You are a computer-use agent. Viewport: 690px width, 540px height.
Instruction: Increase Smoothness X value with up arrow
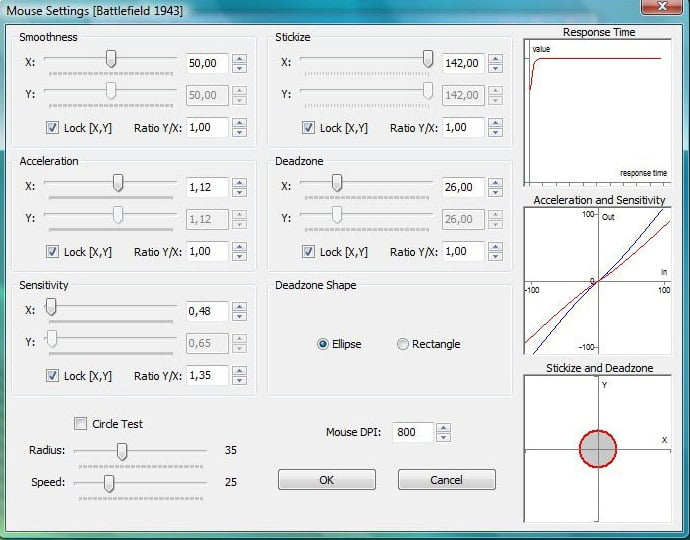tap(239, 59)
